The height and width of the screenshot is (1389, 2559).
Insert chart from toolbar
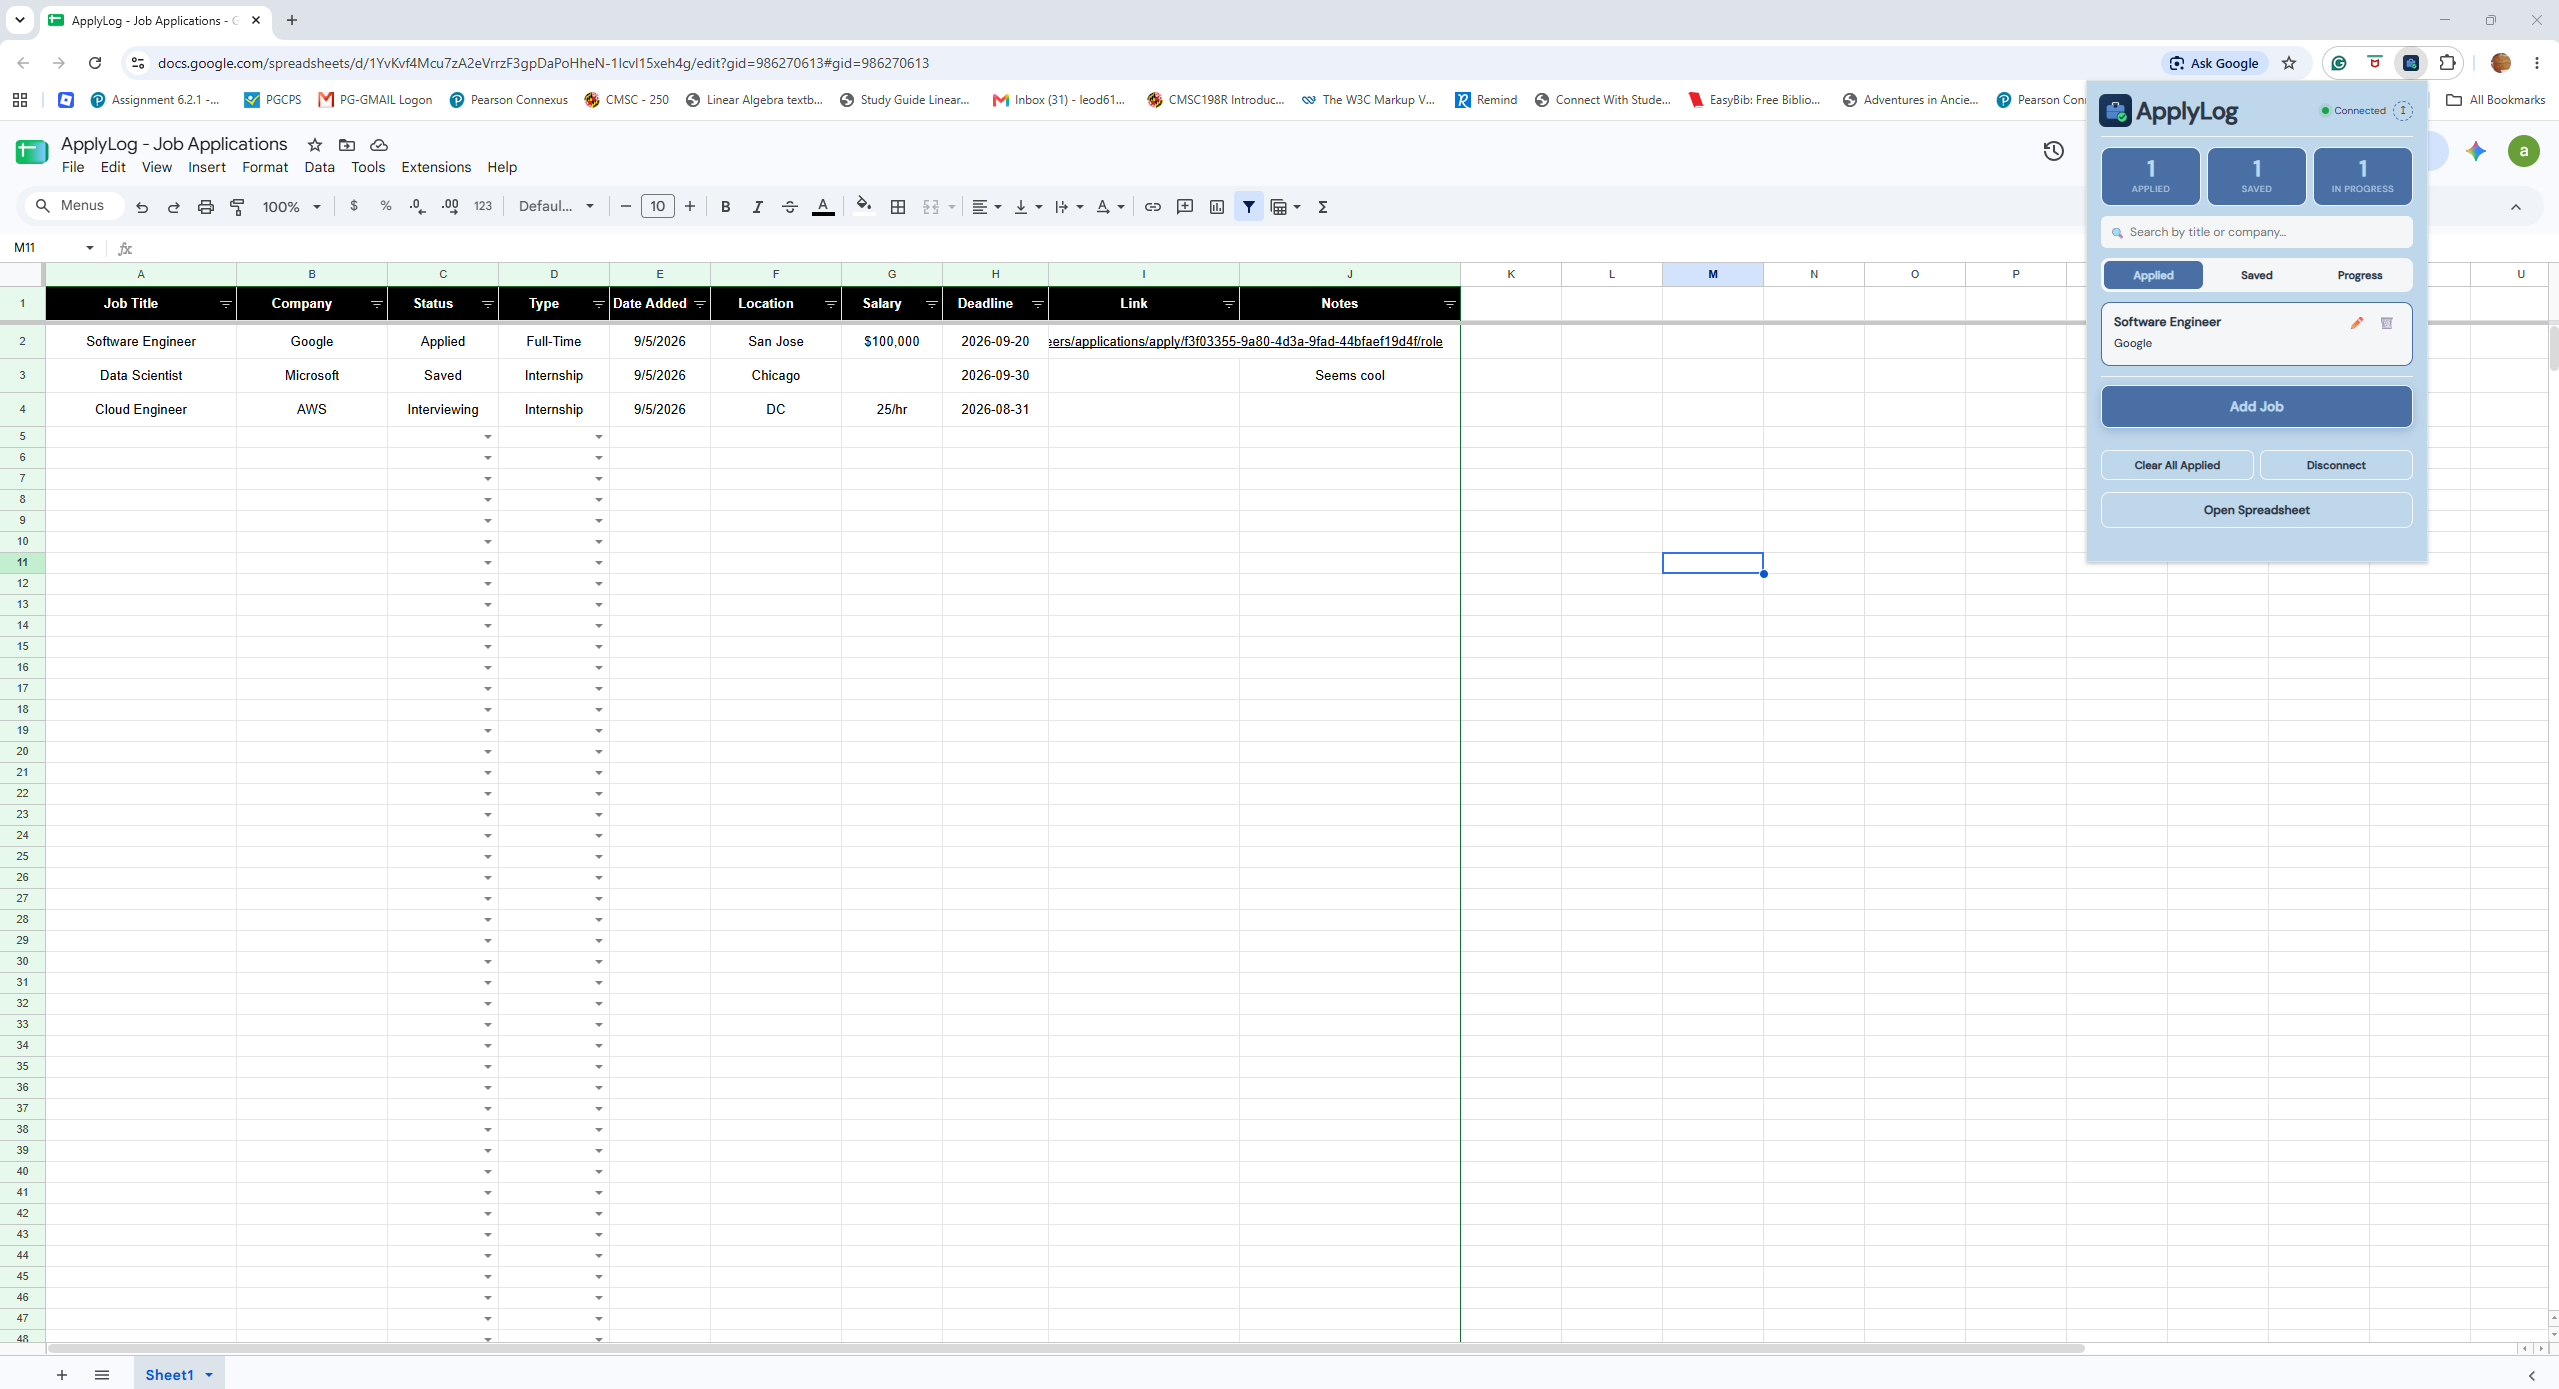pos(1217,207)
